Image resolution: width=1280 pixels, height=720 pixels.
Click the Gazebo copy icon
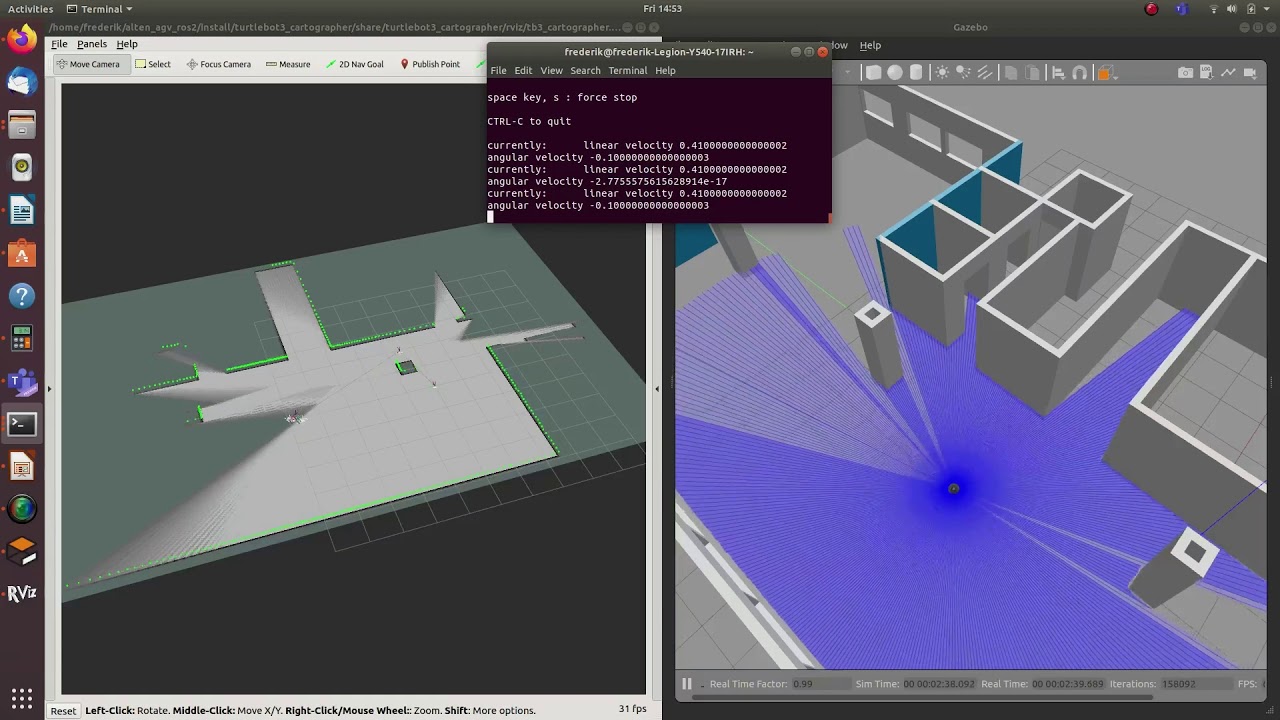tap(1011, 72)
